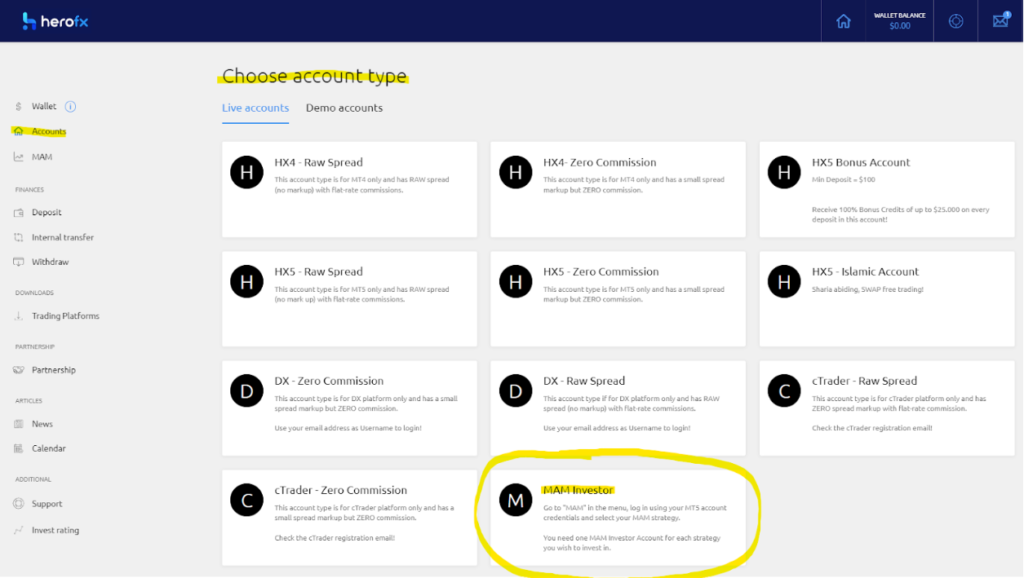The height and width of the screenshot is (578, 1024).
Task: Click the DX - Zero Commission D icon
Action: [x=247, y=391]
